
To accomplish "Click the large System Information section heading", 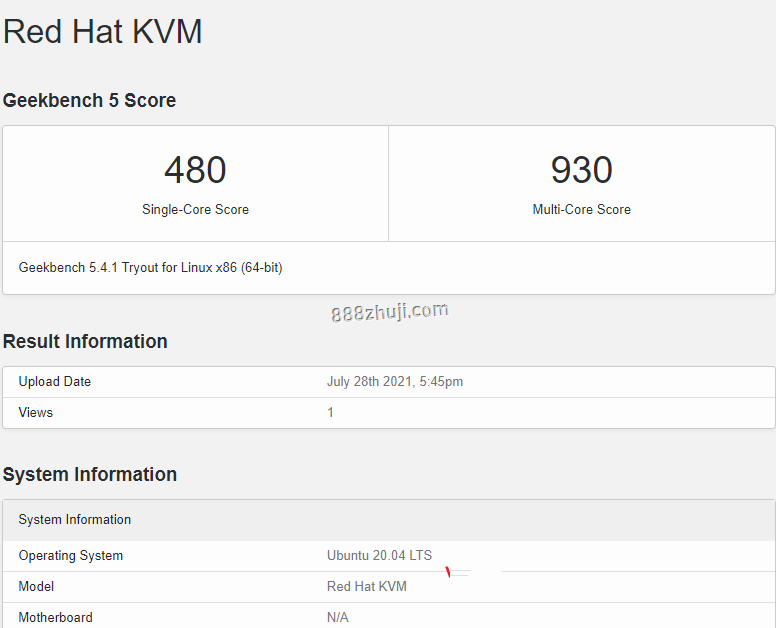I will tap(90, 474).
